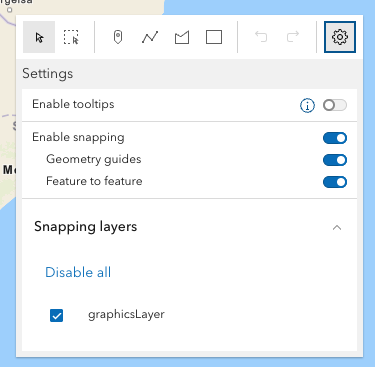Click the Settings panel title
Screen dimensions: 375x367
(48, 74)
